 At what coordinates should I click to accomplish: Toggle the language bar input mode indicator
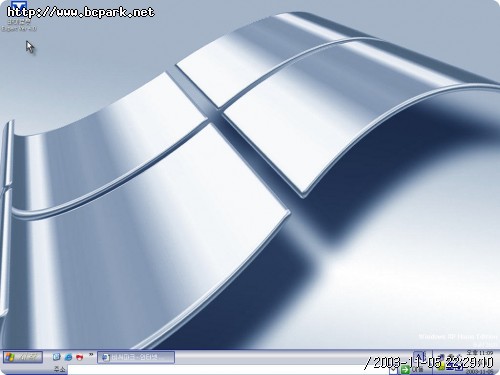pyautogui.click(x=419, y=357)
